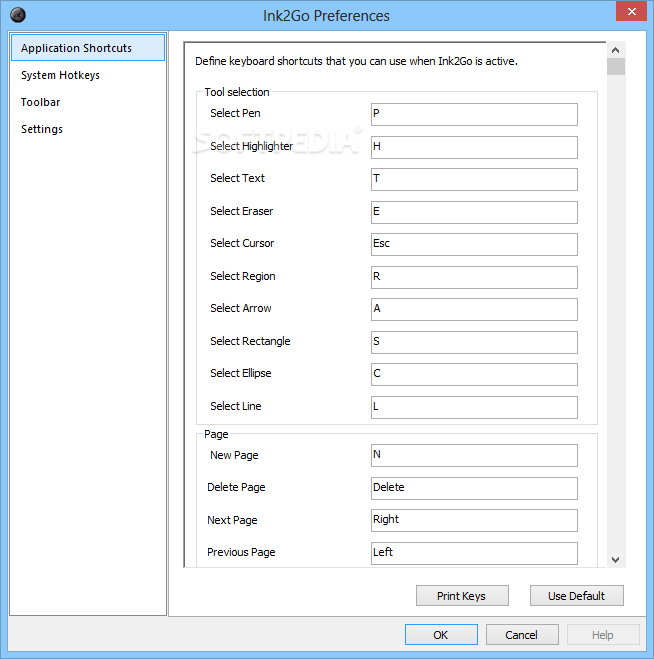Click the Delete Page shortcut field
This screenshot has width=654, height=659.
[x=474, y=488]
